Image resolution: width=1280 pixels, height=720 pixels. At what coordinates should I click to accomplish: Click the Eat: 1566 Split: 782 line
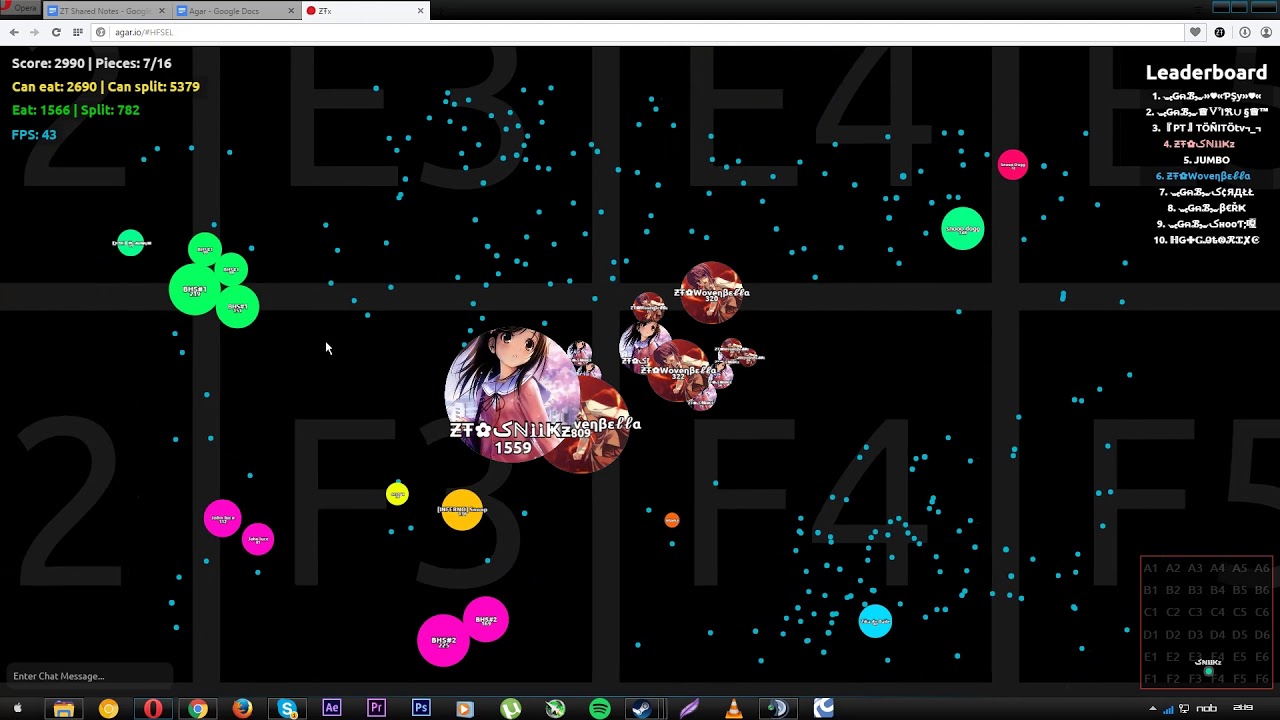pyautogui.click(x=75, y=110)
